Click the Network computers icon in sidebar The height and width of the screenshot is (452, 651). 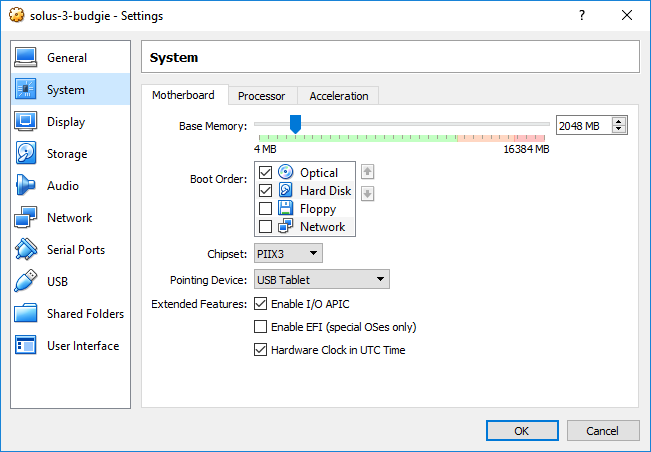[25, 217]
